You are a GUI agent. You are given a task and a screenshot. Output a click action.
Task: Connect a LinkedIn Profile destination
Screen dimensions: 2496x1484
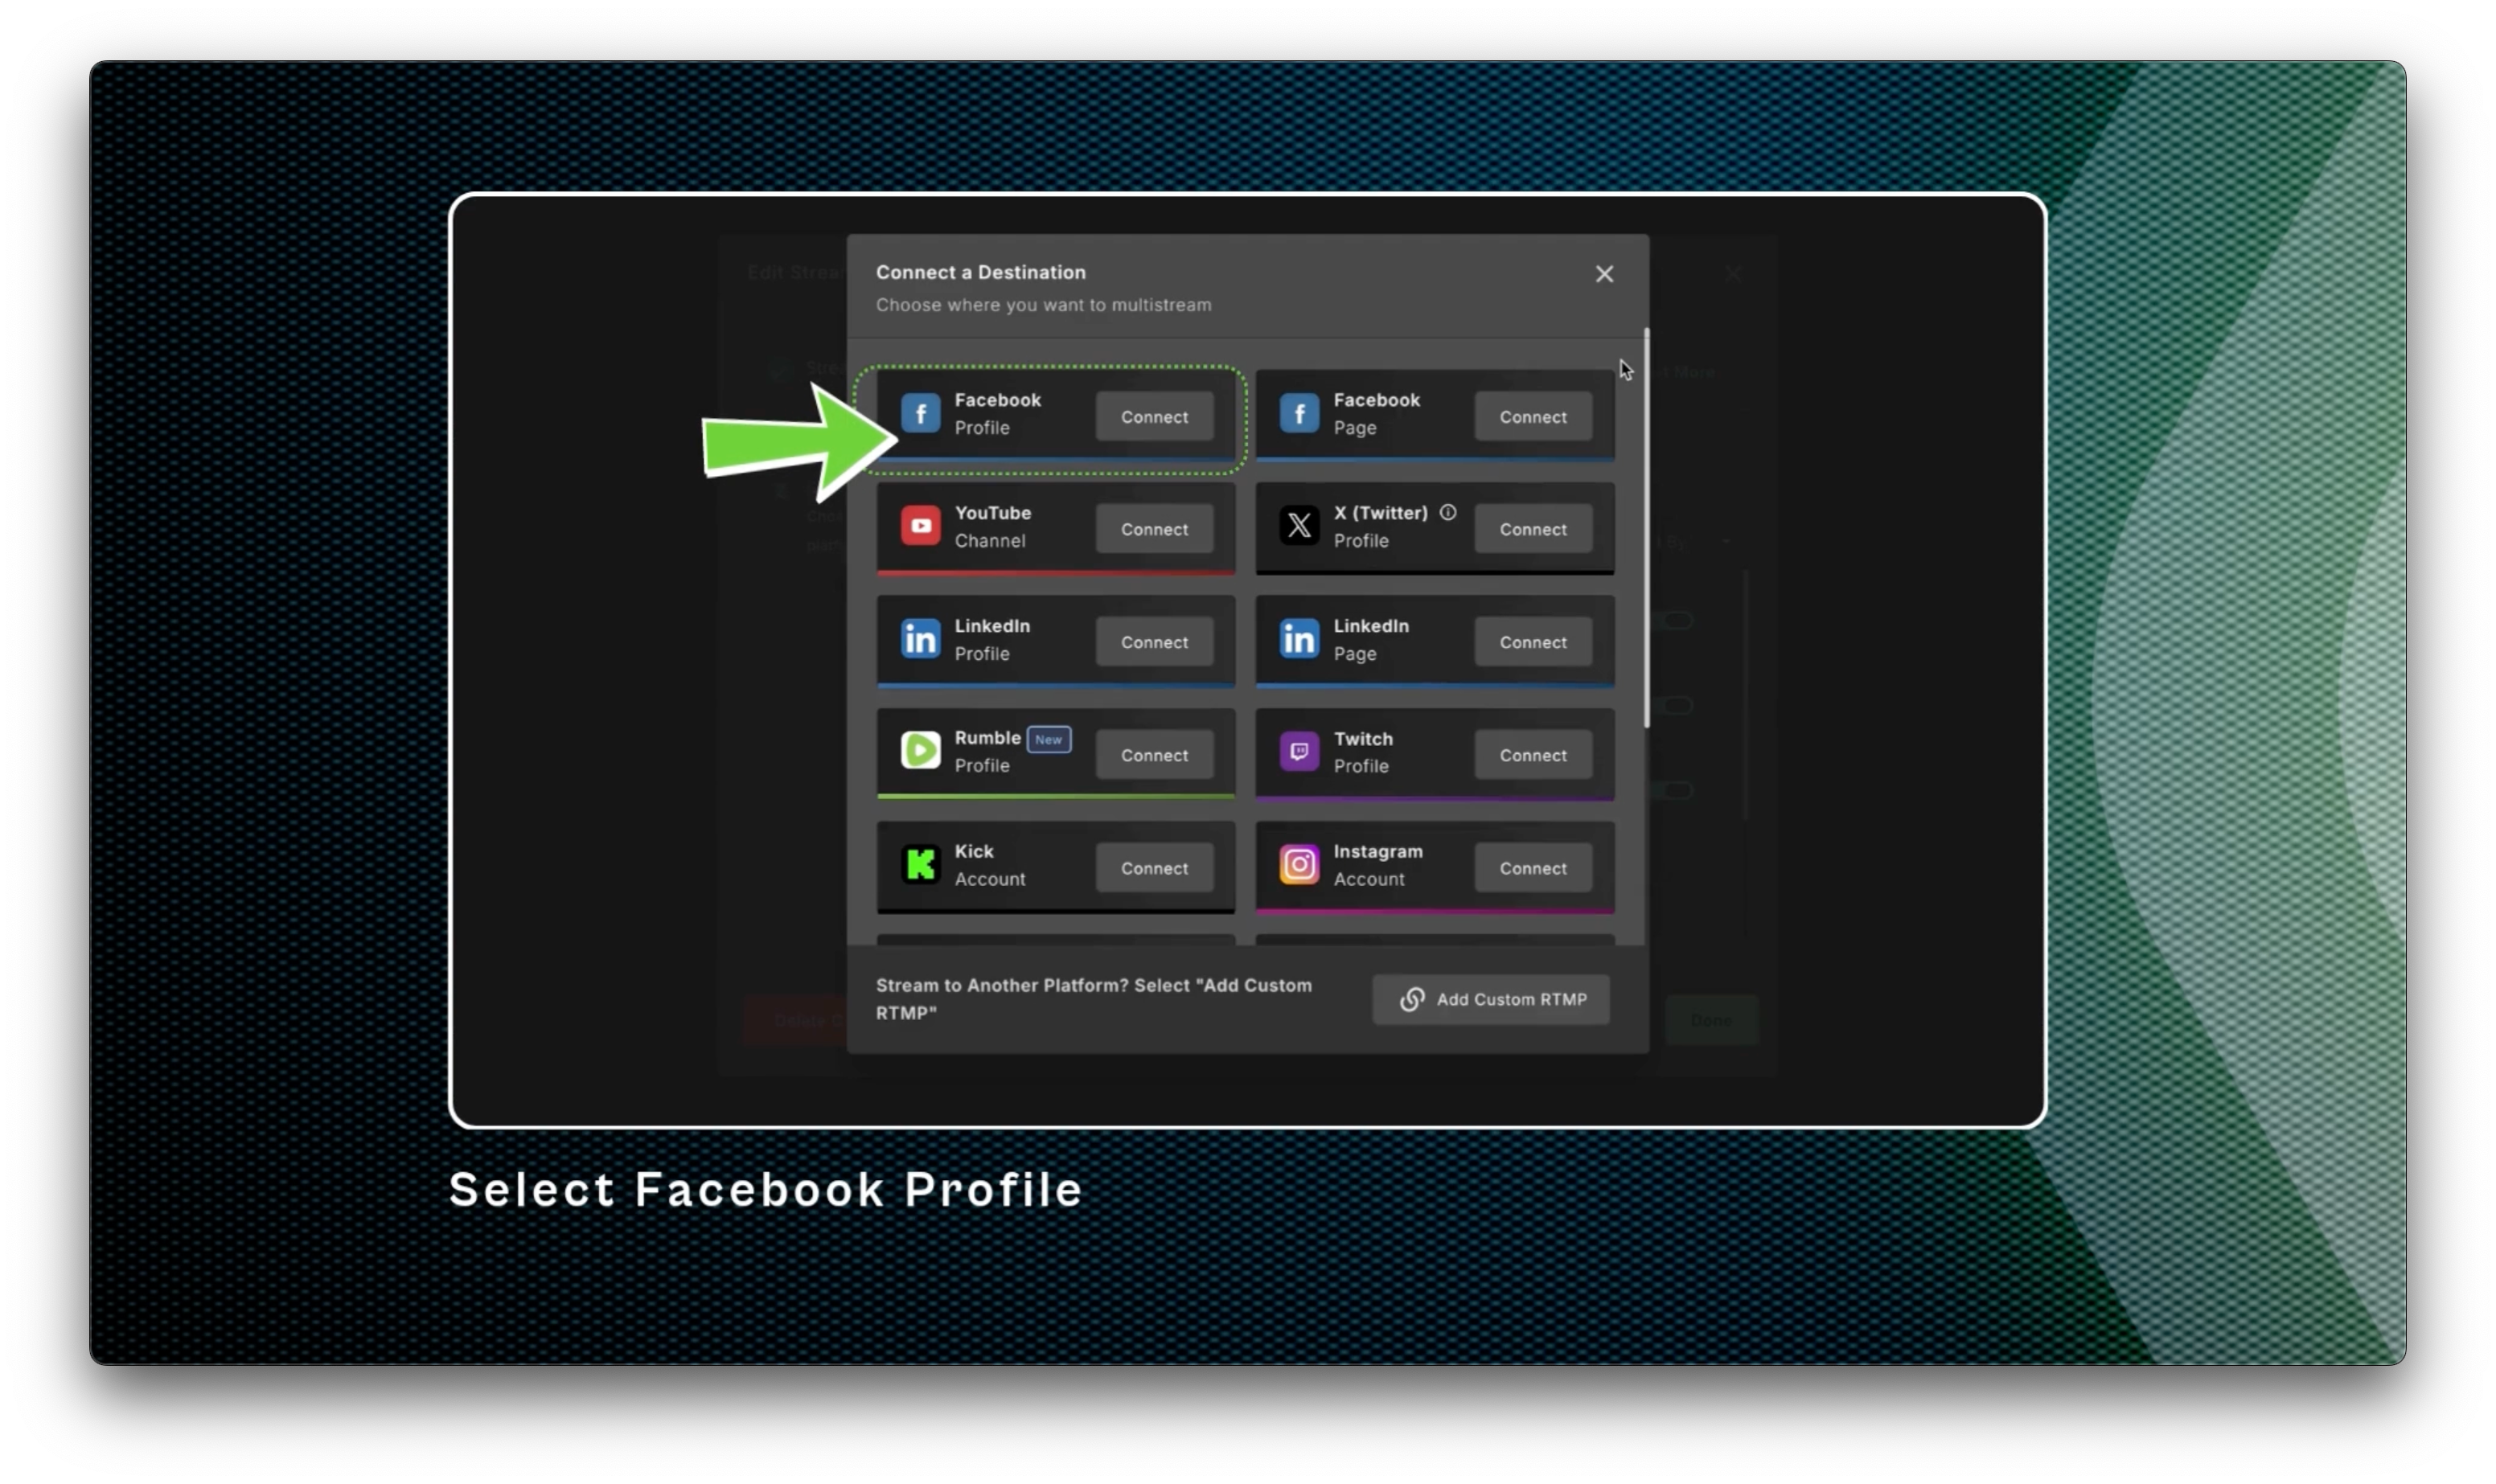tap(1154, 643)
